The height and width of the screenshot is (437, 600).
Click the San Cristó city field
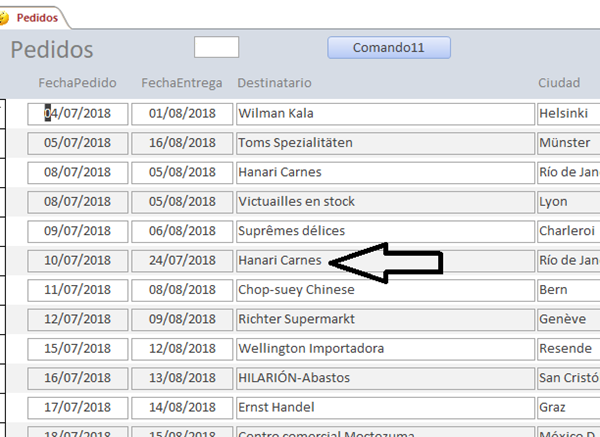(569, 379)
